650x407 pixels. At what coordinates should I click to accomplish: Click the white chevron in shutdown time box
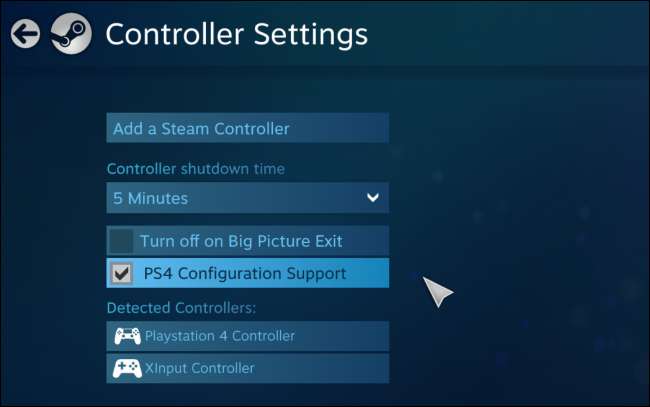click(x=373, y=198)
